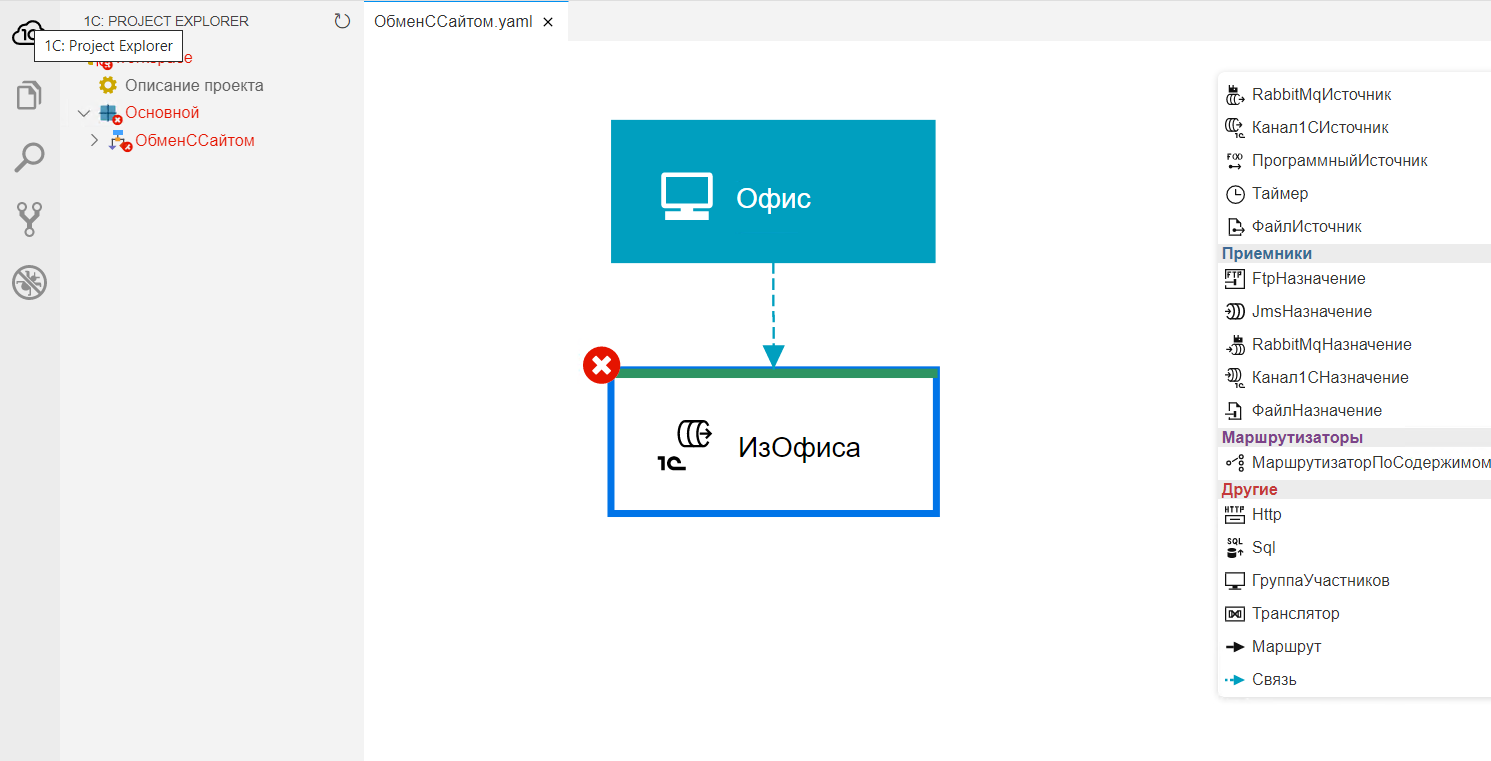The width and height of the screenshot is (1491, 761).
Task: Select the Офис node on the diagram
Action: pos(773,191)
